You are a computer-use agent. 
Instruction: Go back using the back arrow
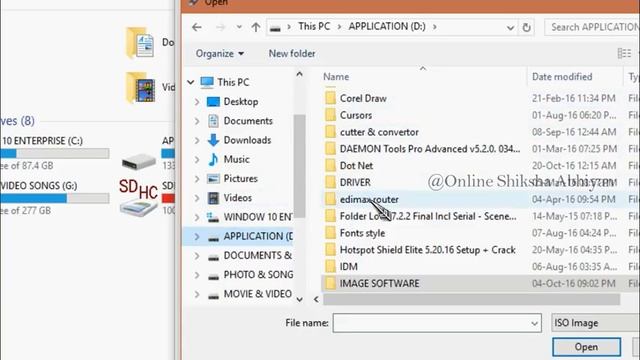point(197,27)
